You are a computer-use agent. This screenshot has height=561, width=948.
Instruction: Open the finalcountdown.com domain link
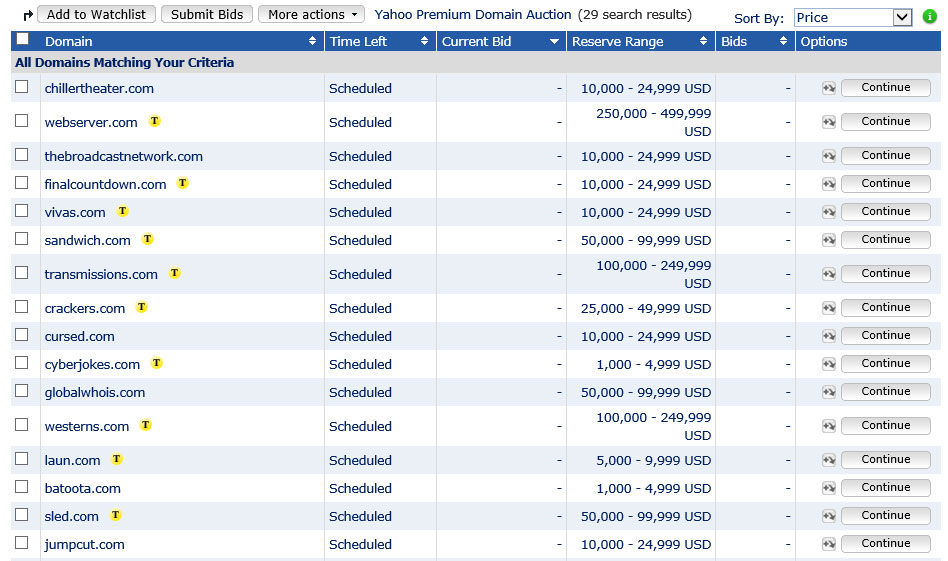click(x=105, y=184)
